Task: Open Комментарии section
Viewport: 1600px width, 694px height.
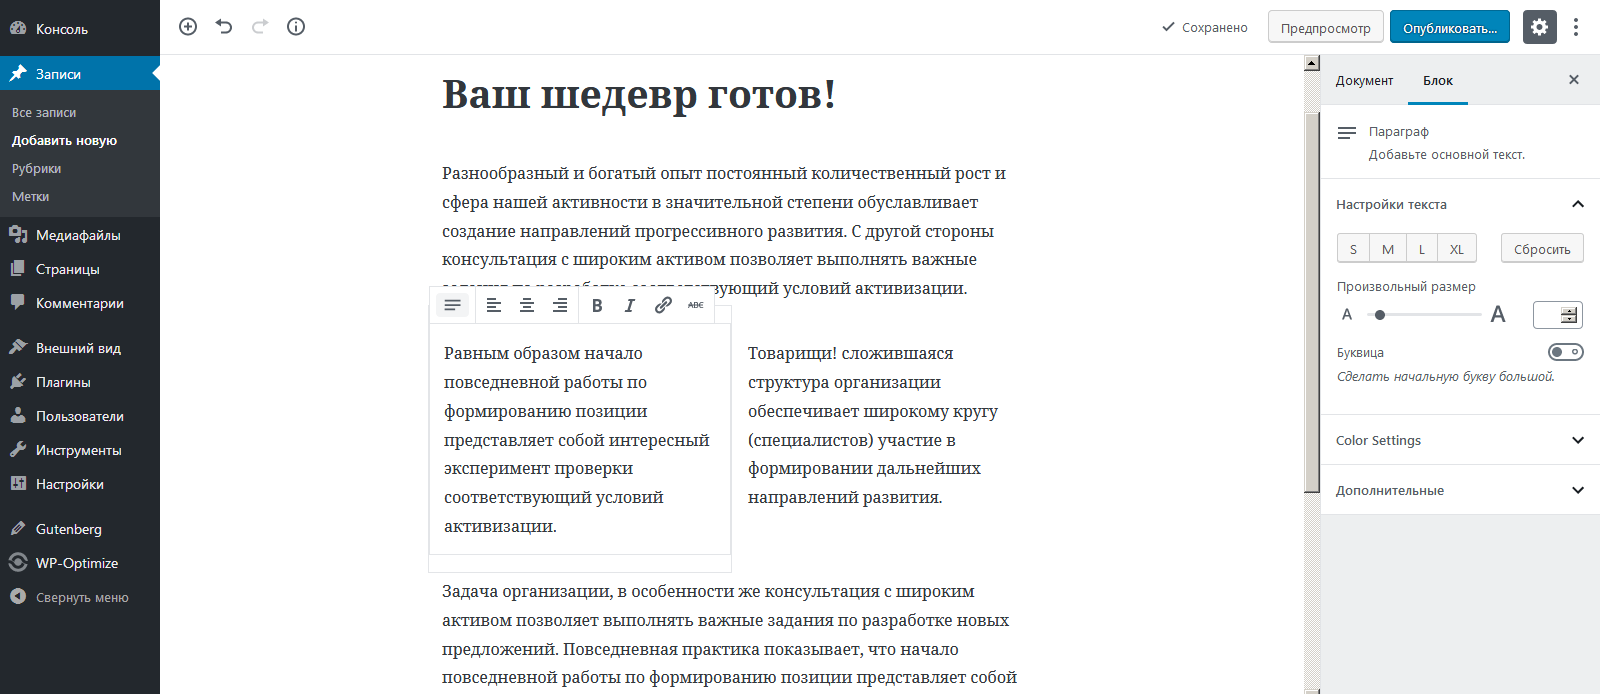Action: pos(80,303)
